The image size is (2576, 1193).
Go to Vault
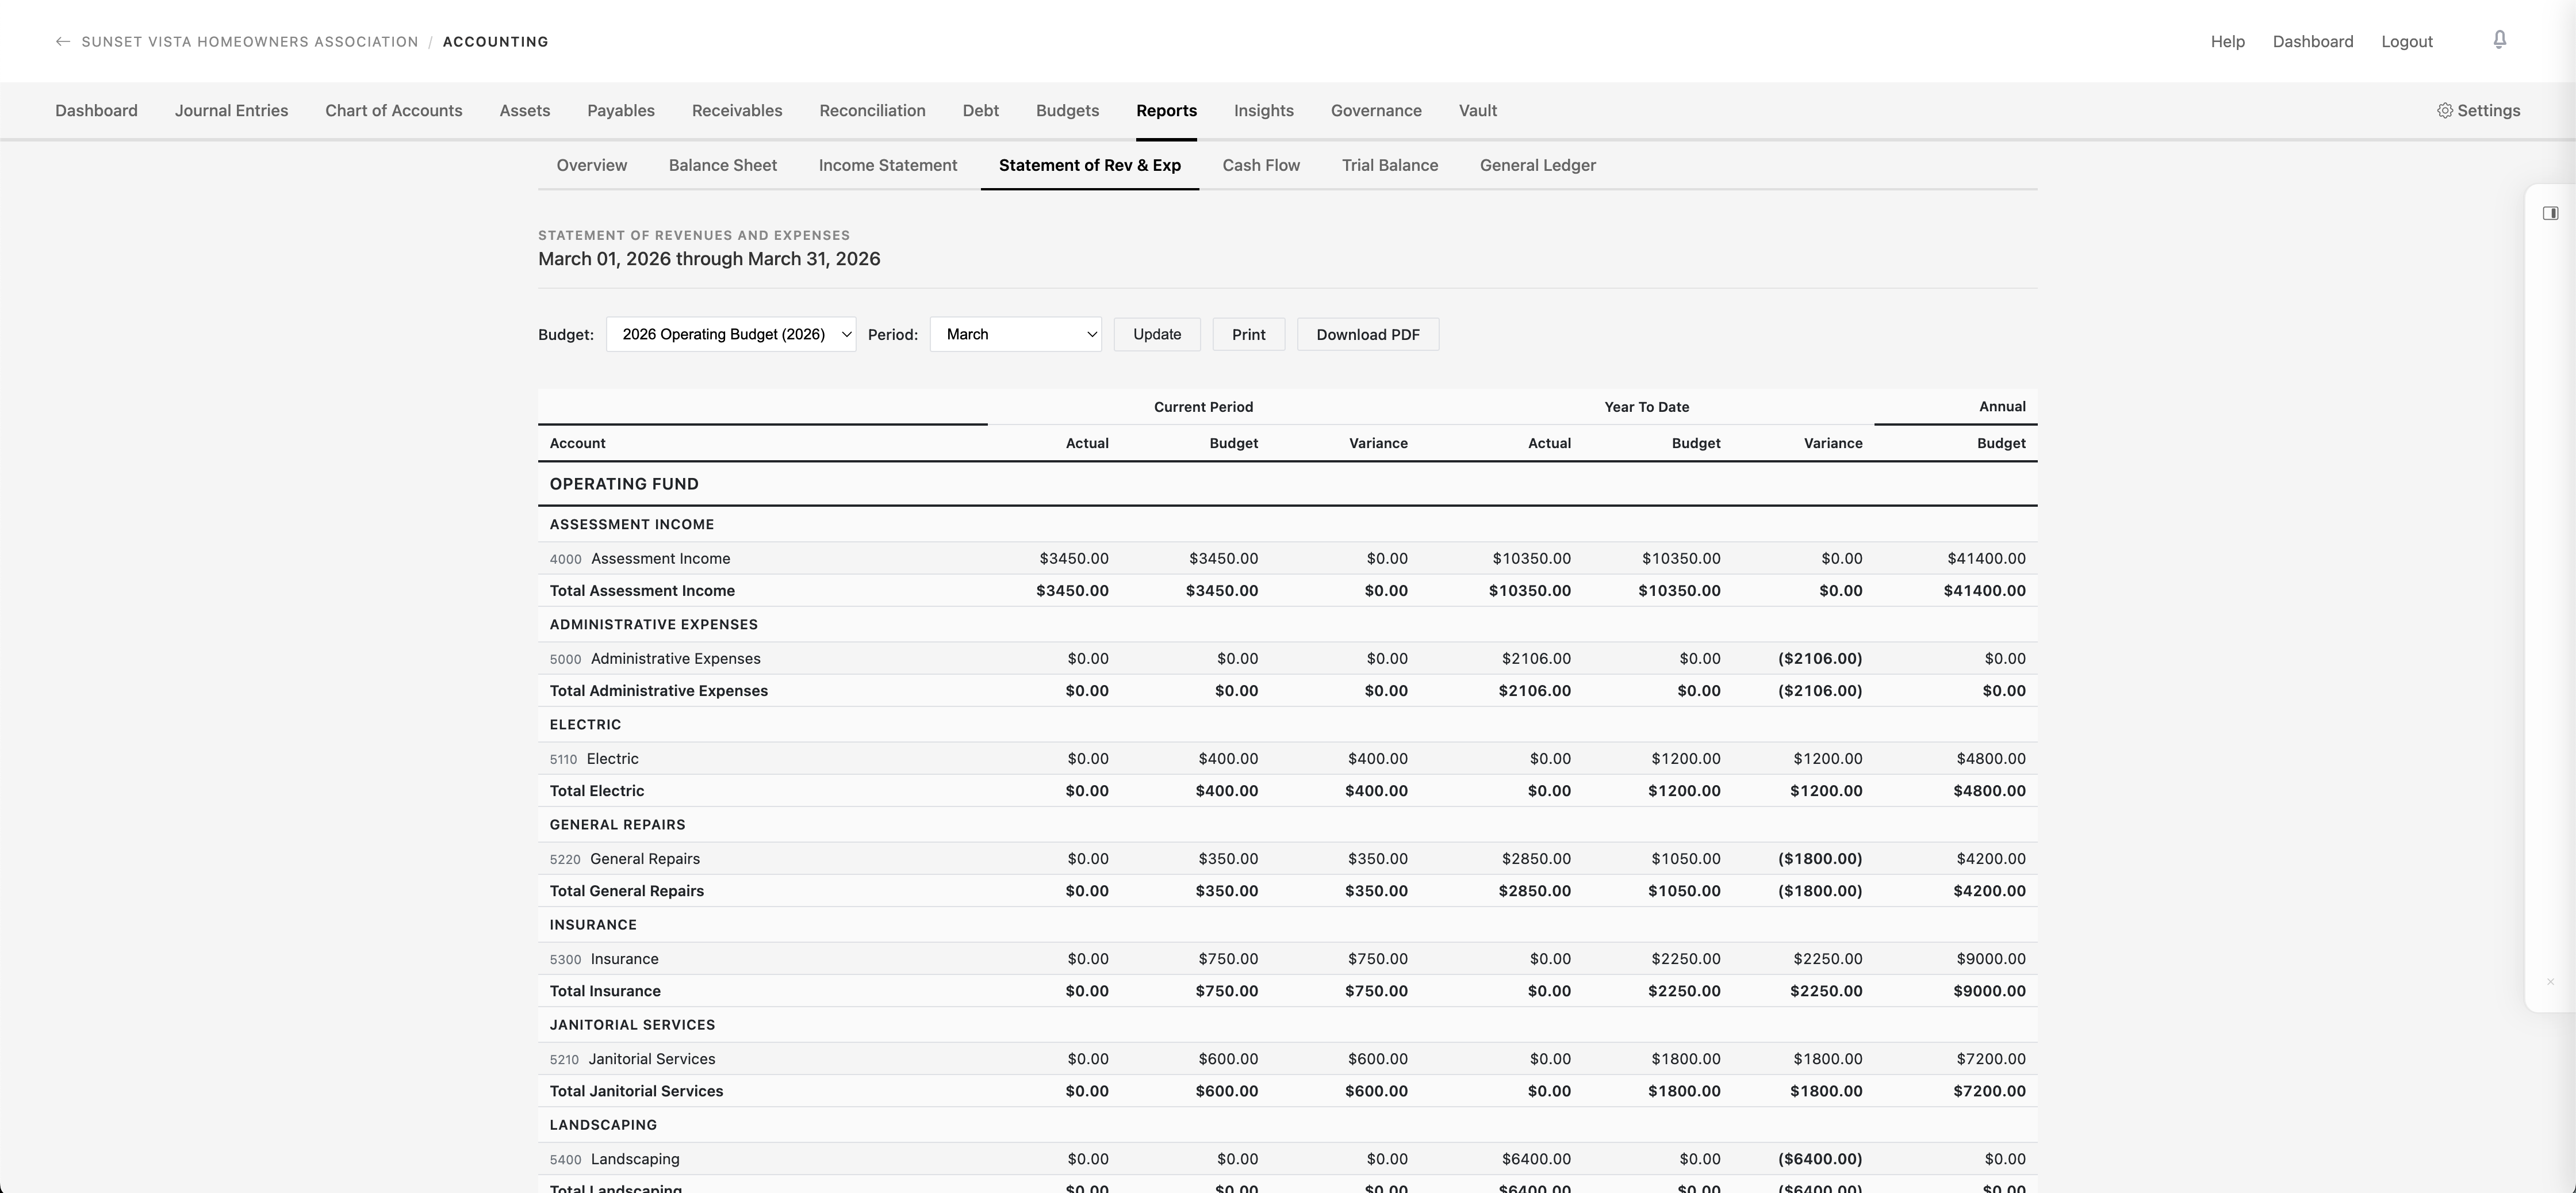pos(1477,111)
